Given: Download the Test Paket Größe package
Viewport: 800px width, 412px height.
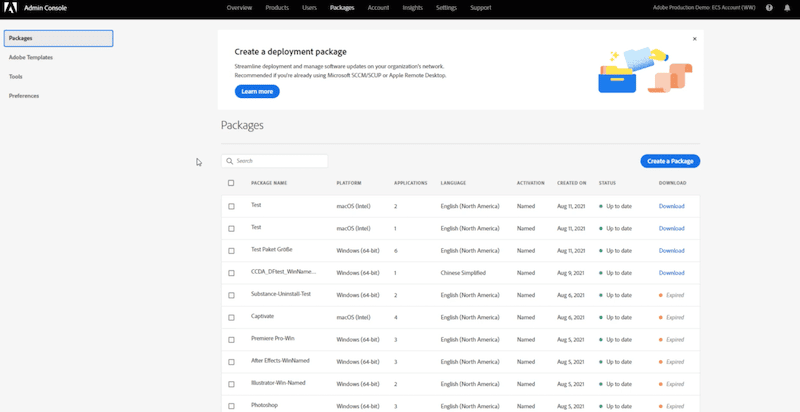Looking at the screenshot, I should tap(671, 251).
